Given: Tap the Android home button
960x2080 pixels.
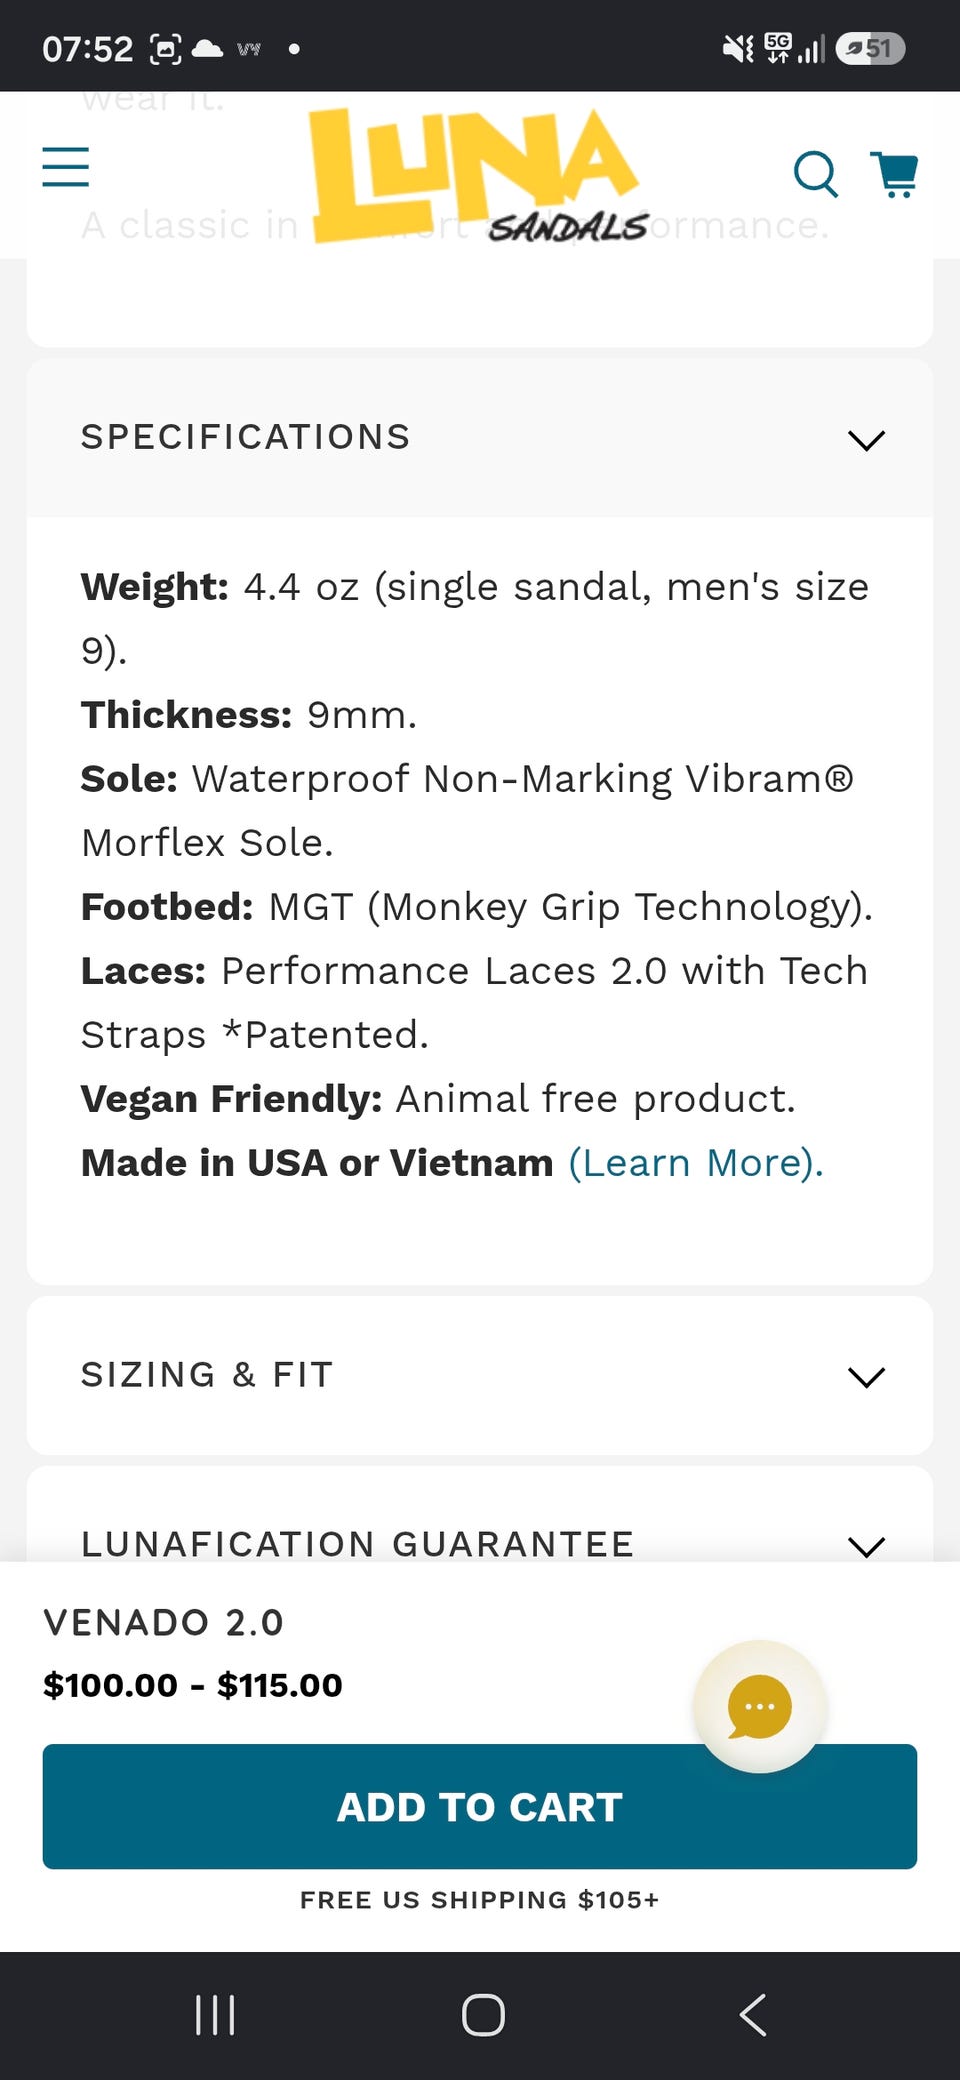Looking at the screenshot, I should pos(483,2015).
